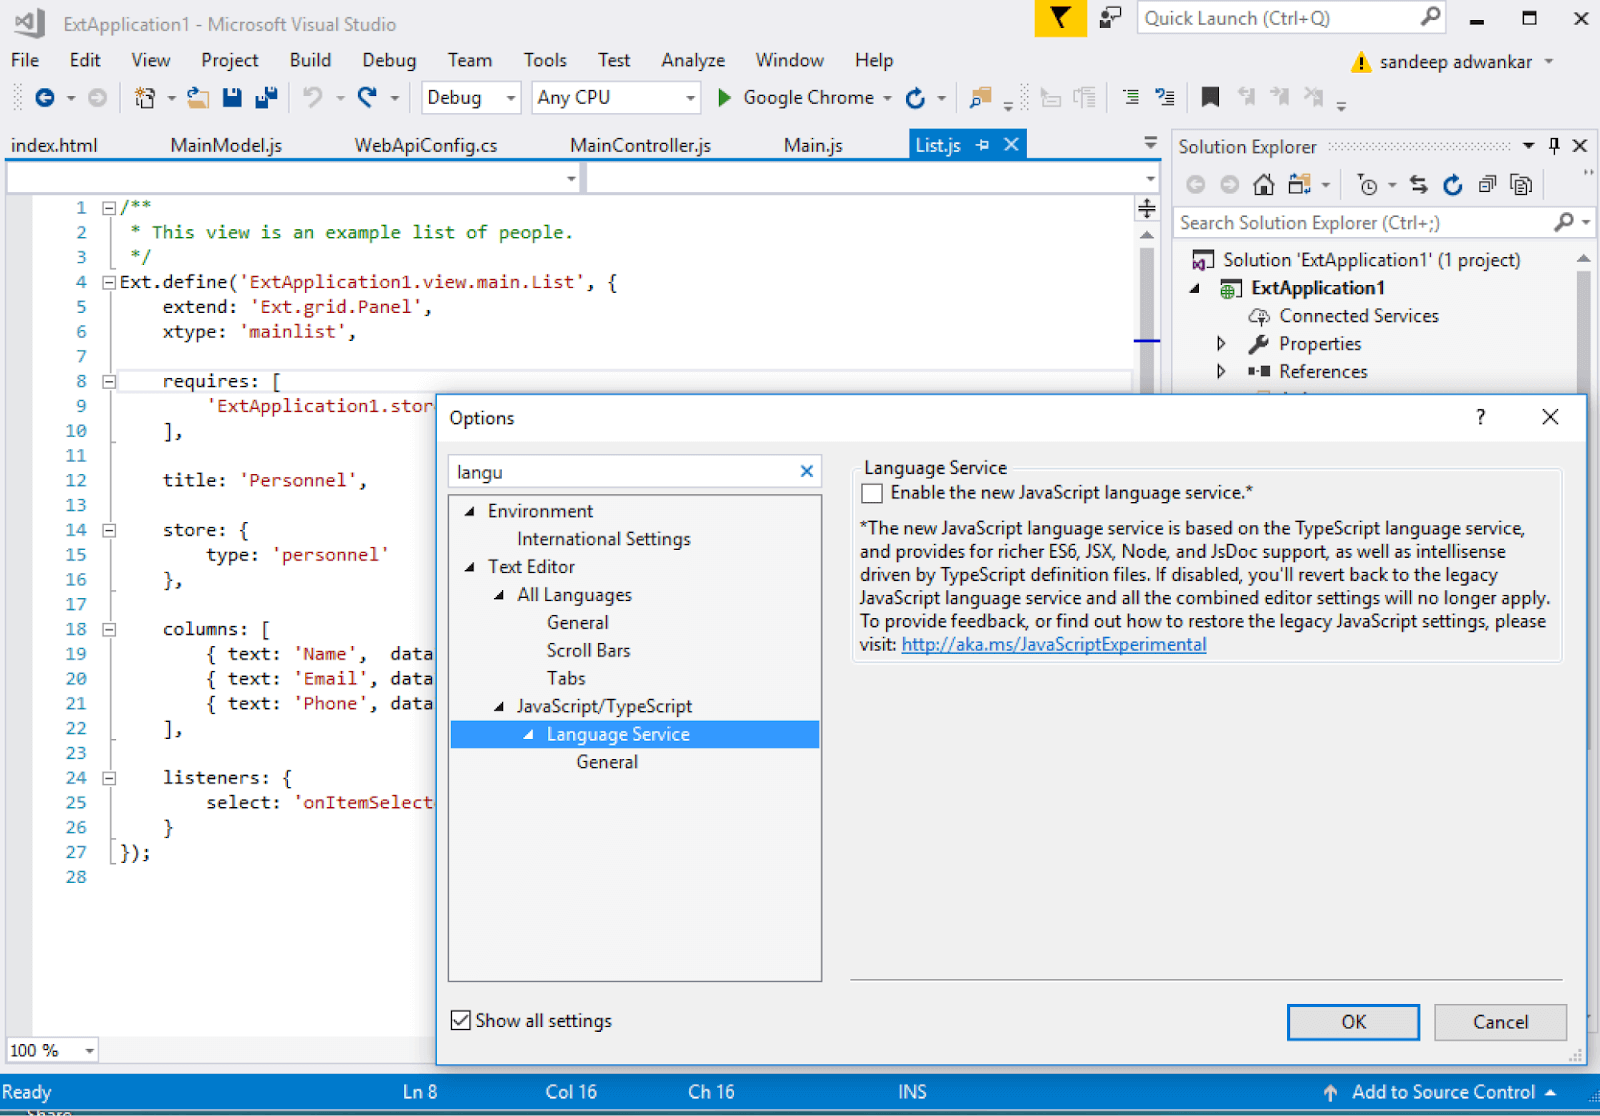
Task: Toggle the Show all settings checkbox
Action: pyautogui.click(x=461, y=1020)
